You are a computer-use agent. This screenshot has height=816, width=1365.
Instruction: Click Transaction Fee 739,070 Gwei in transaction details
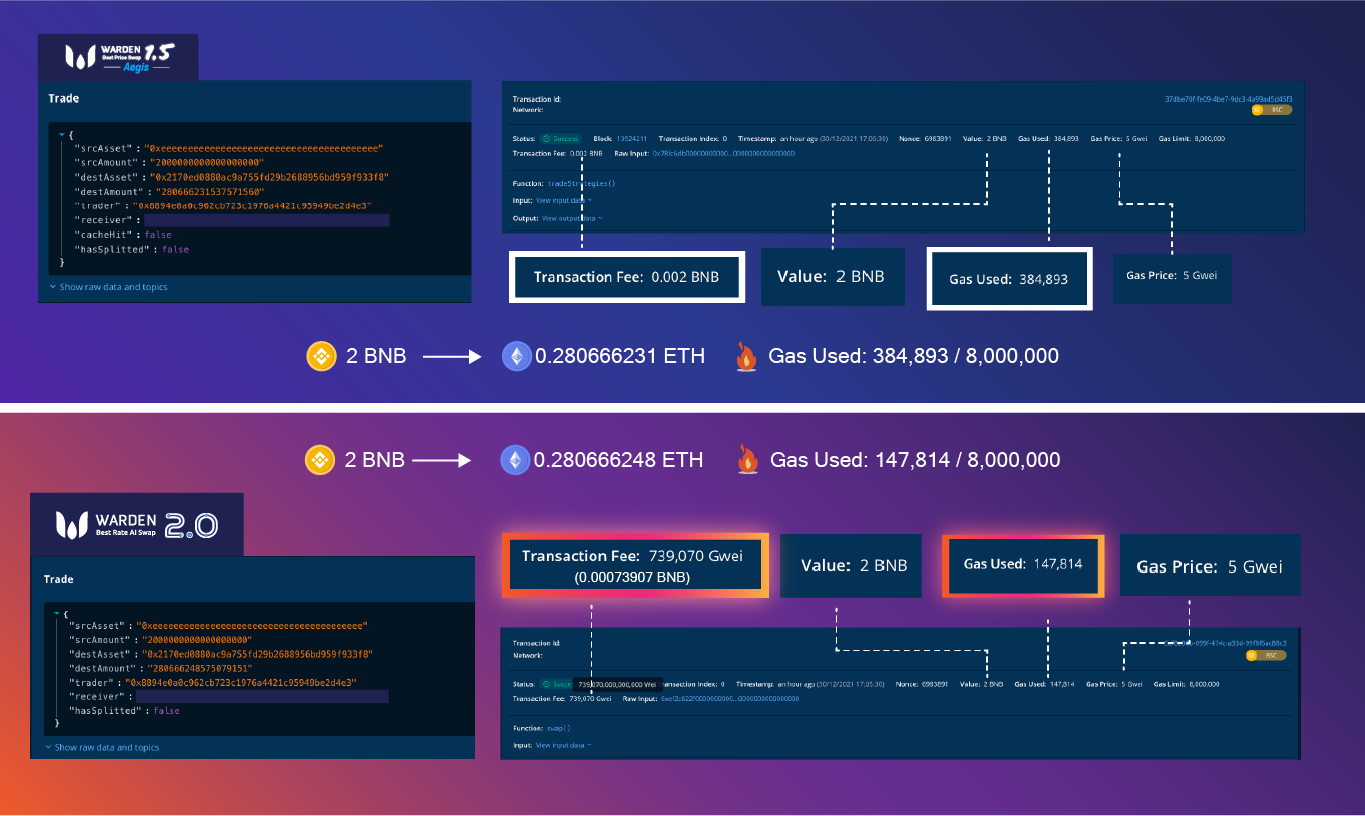[x=562, y=698]
